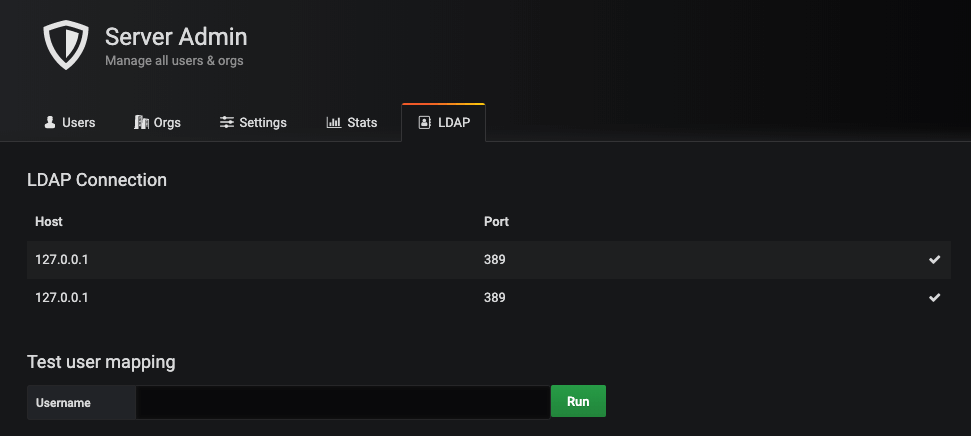The width and height of the screenshot is (971, 436).
Task: Open the Orgs tab
Action: (x=167, y=123)
